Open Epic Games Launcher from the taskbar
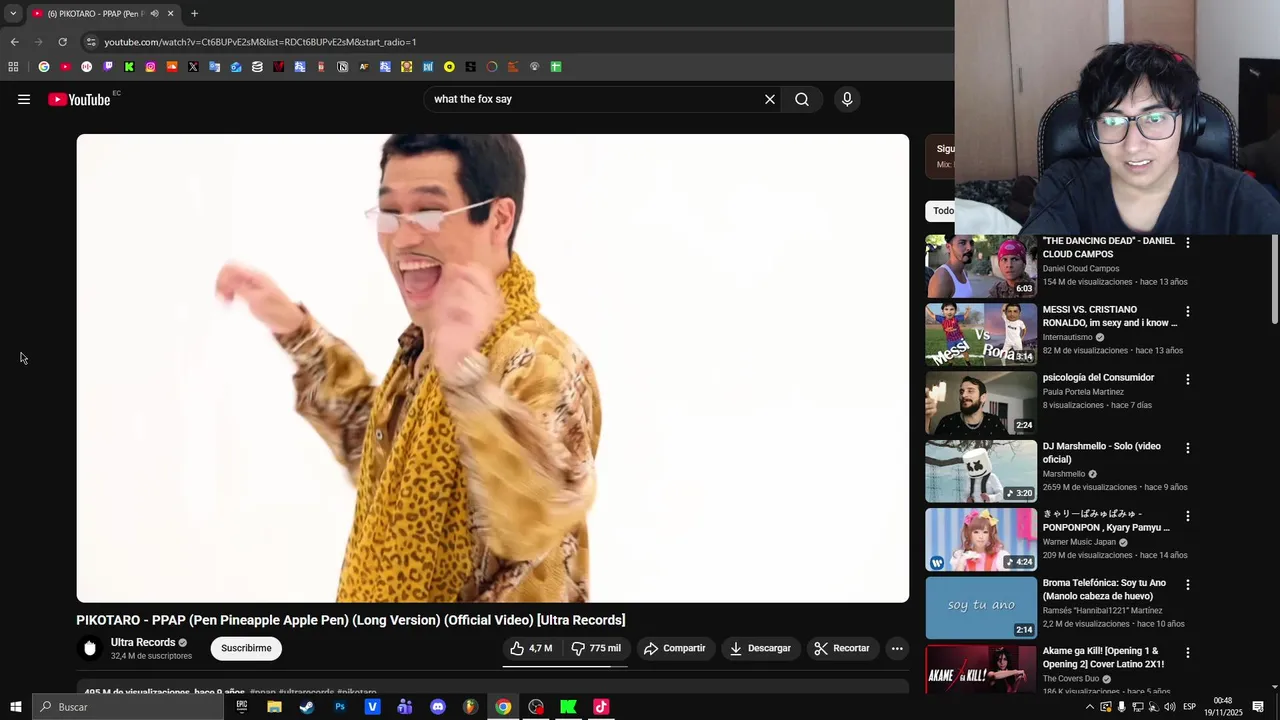The image size is (1280, 720). 242,707
